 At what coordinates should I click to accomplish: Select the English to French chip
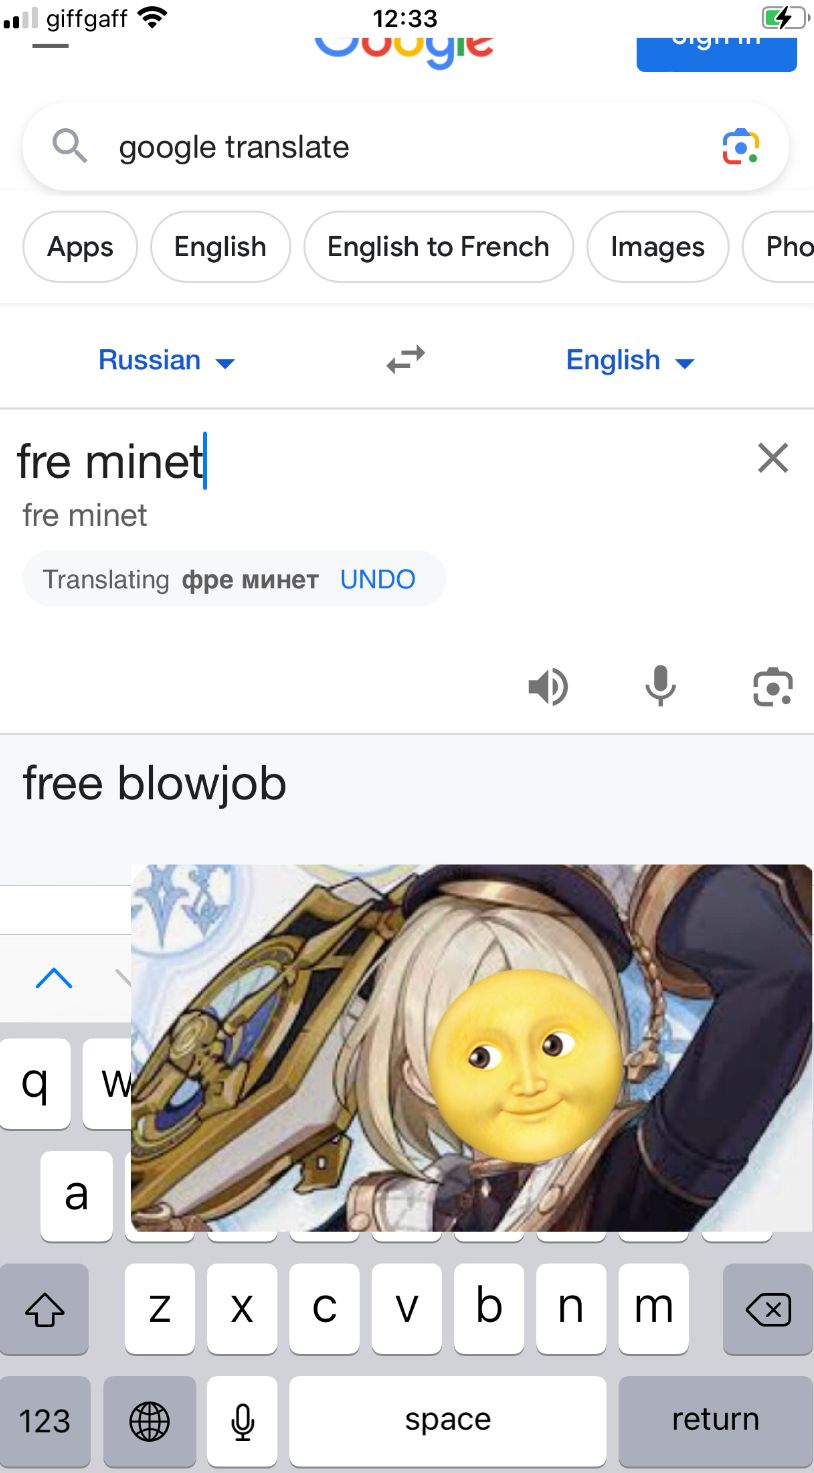coord(438,247)
